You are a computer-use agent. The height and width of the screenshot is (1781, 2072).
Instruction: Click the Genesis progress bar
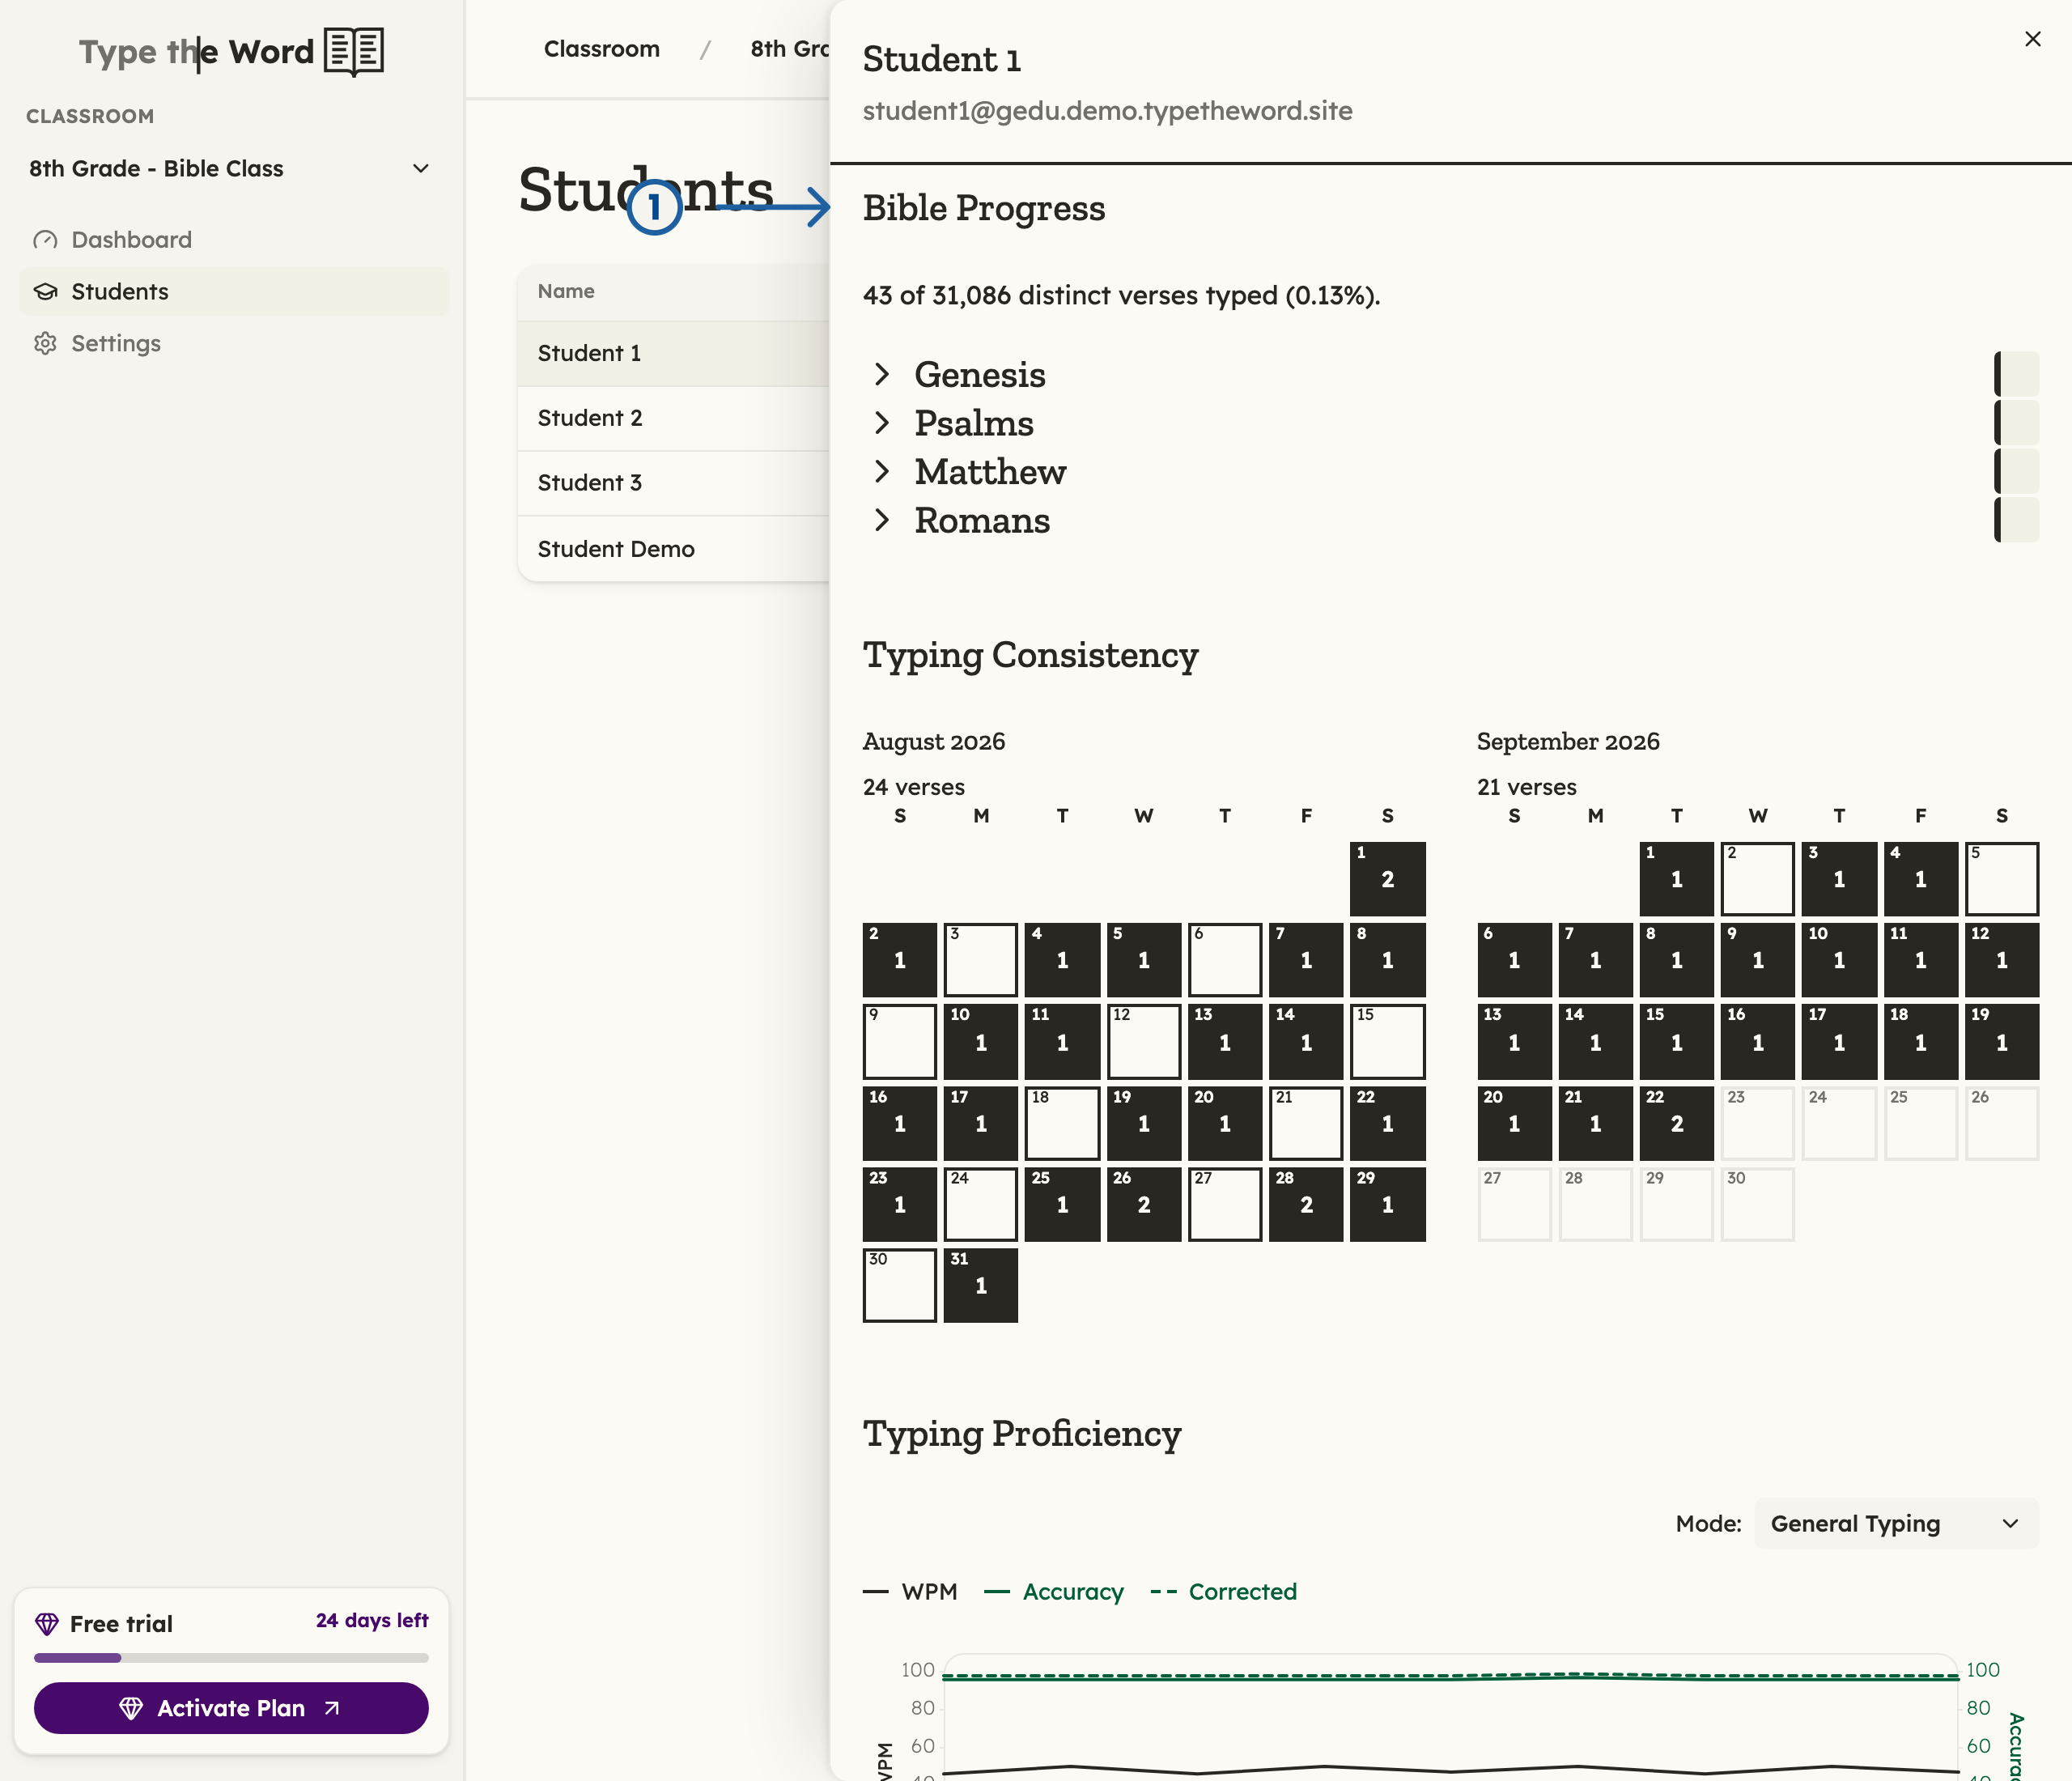click(x=2016, y=374)
